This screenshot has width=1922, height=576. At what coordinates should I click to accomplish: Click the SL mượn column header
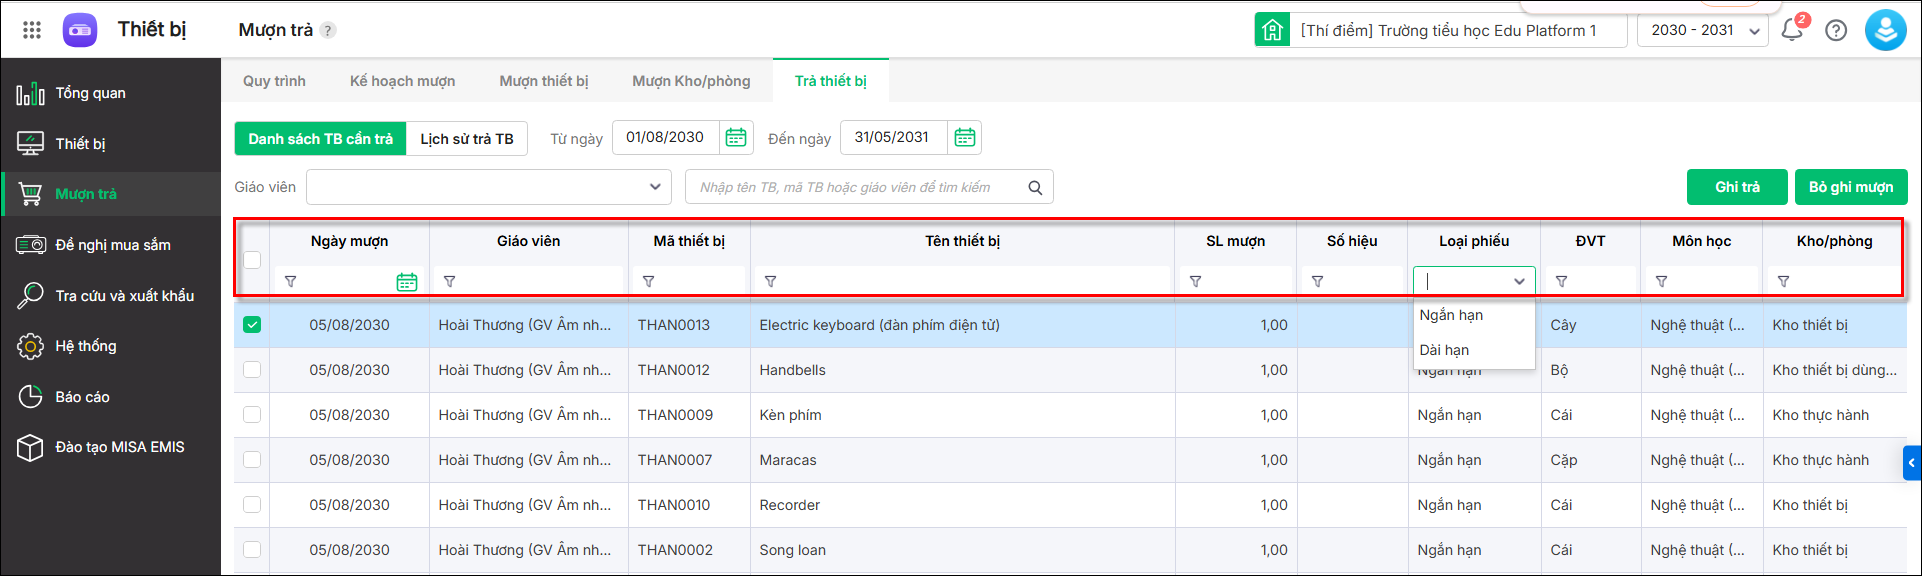[x=1235, y=241]
